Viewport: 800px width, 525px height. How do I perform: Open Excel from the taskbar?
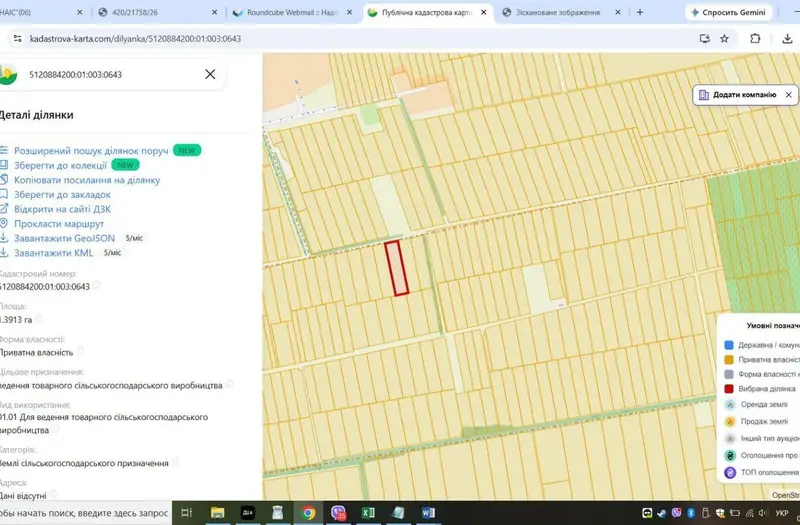click(368, 513)
